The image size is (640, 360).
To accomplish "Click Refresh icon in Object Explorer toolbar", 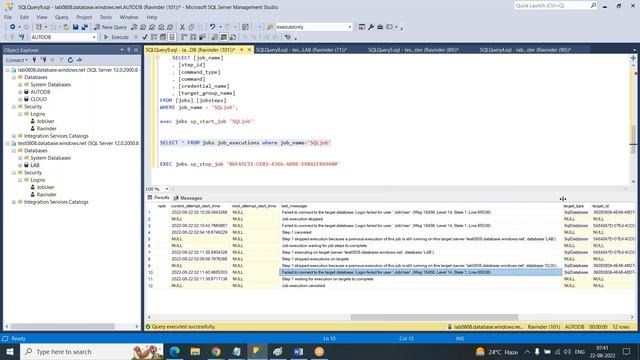I will [x=70, y=60].
